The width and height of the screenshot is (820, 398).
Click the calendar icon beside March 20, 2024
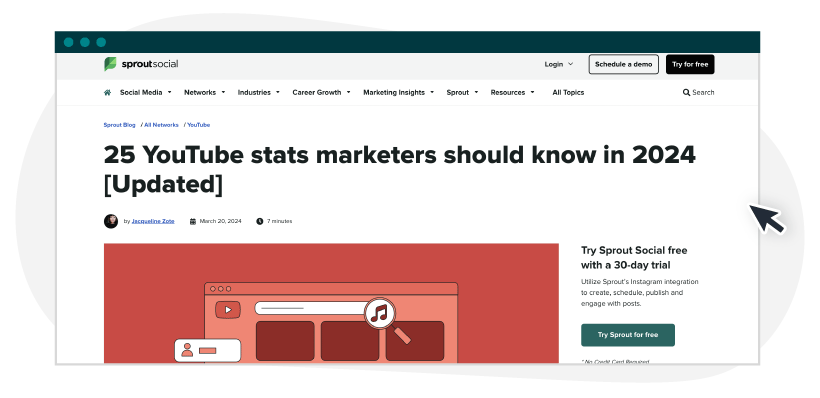[x=192, y=221]
